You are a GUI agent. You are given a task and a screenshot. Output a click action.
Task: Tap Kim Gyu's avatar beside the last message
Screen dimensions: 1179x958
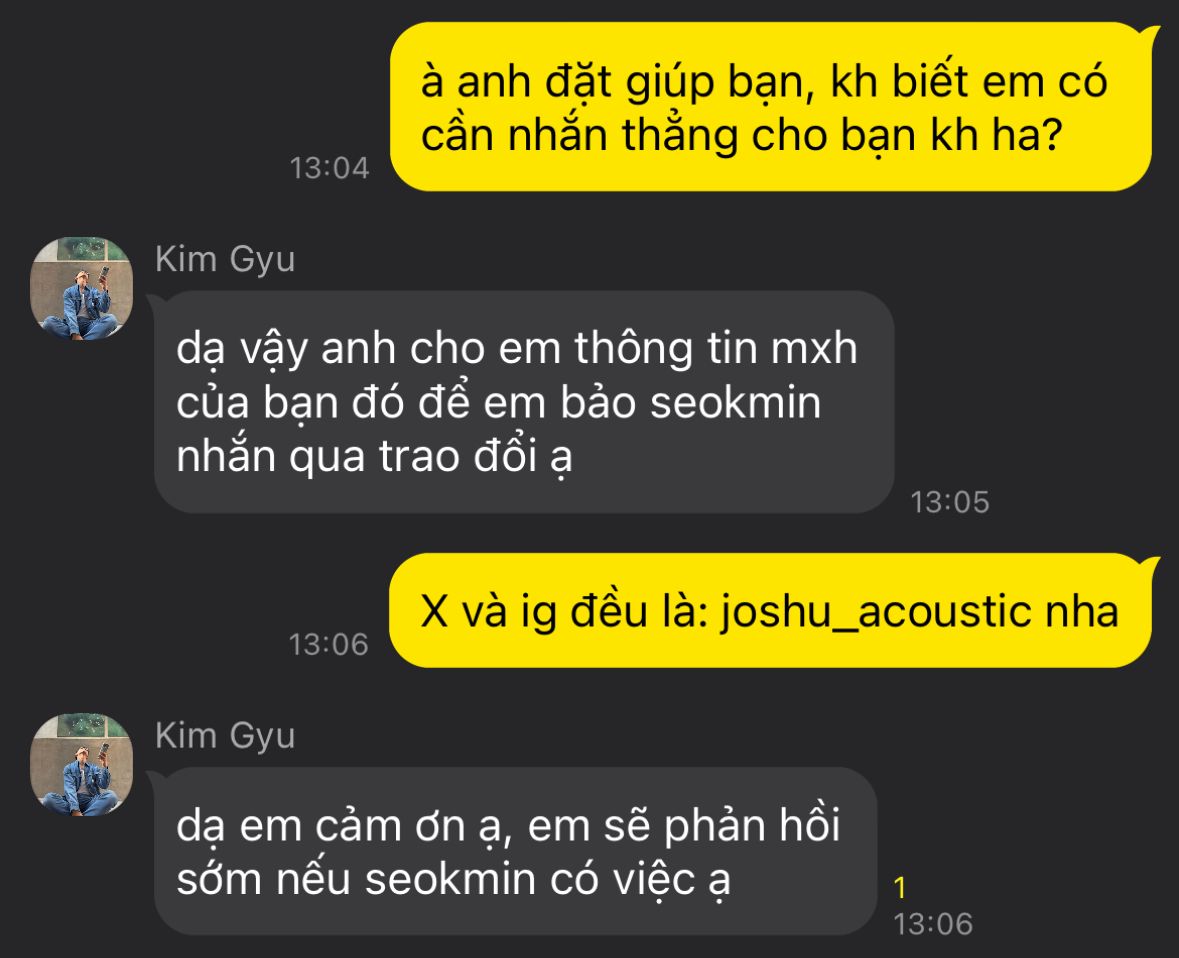[x=81, y=765]
